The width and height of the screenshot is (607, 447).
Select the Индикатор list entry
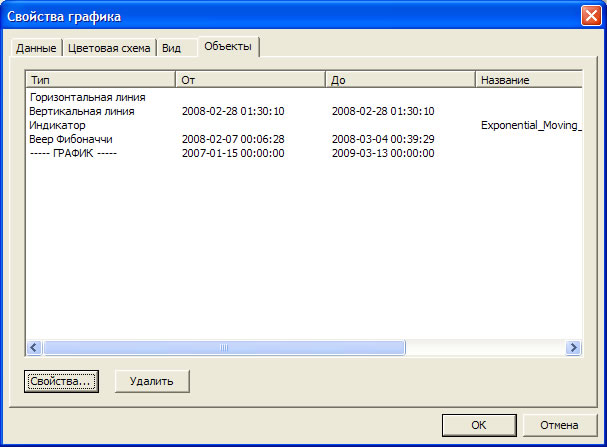tap(58, 125)
